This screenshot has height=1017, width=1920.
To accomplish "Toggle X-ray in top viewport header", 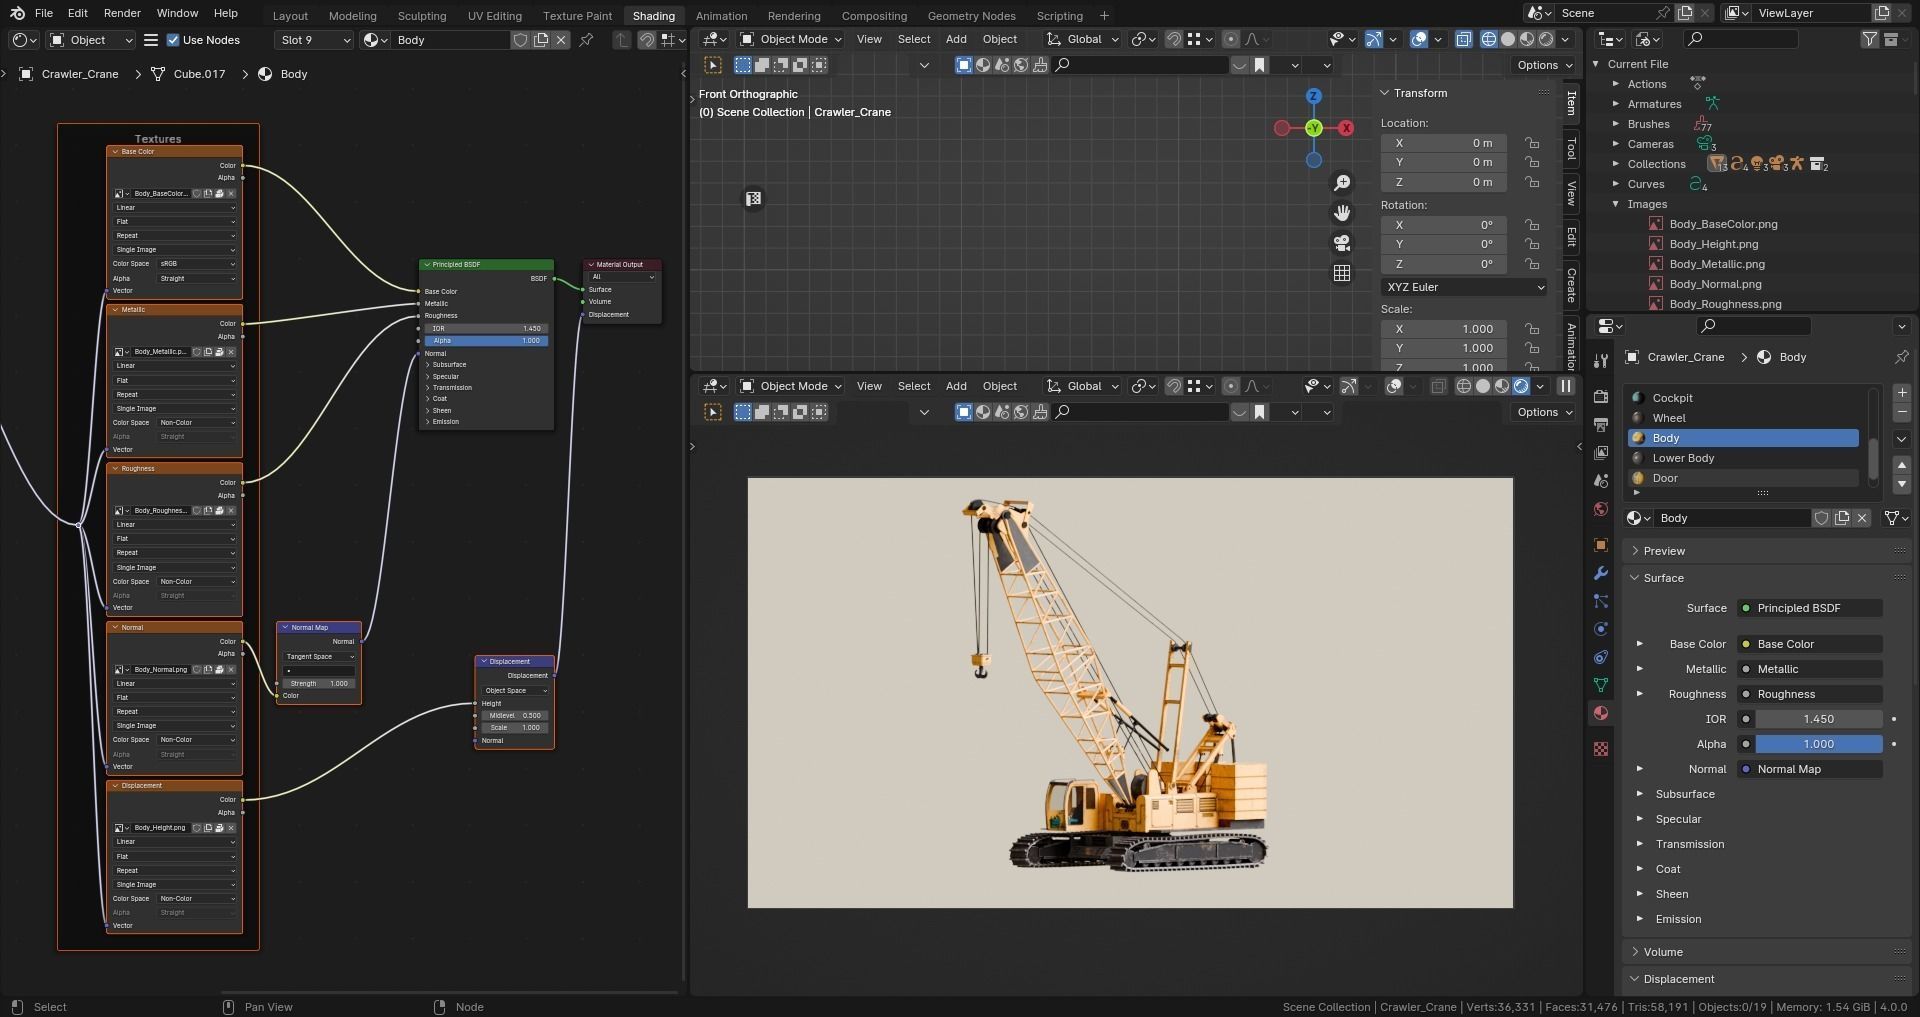I will tap(1464, 39).
